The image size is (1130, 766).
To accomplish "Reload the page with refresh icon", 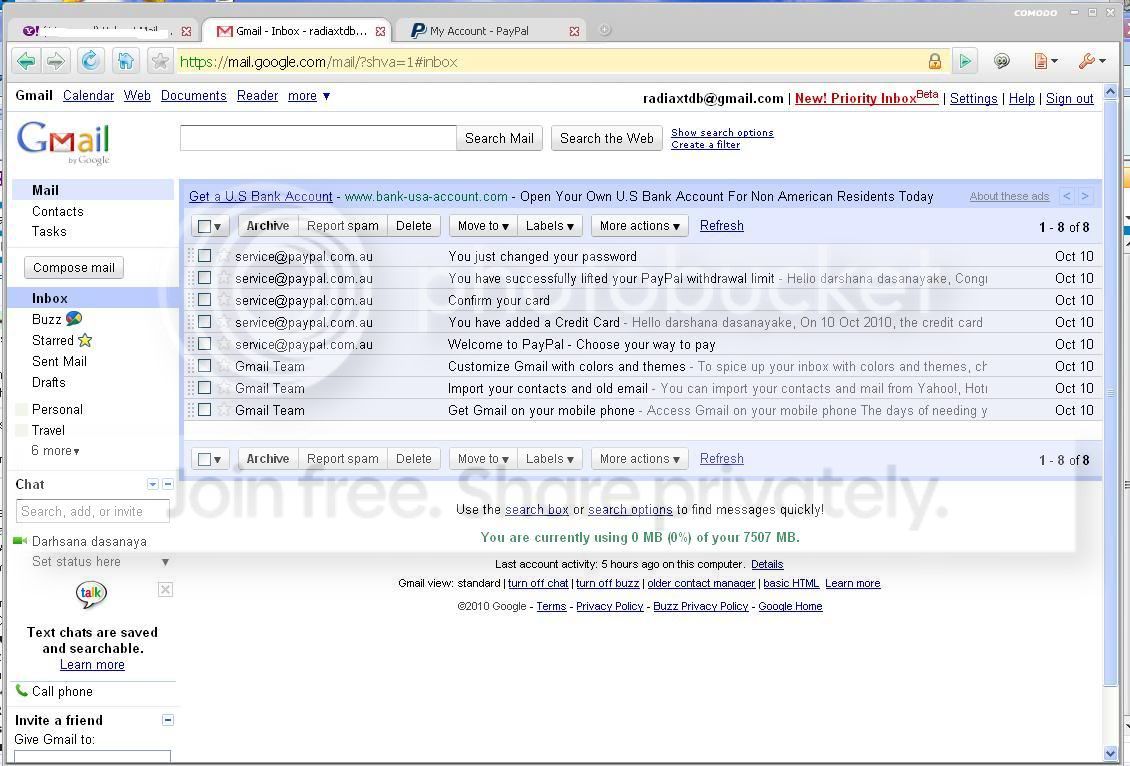I will 90,61.
